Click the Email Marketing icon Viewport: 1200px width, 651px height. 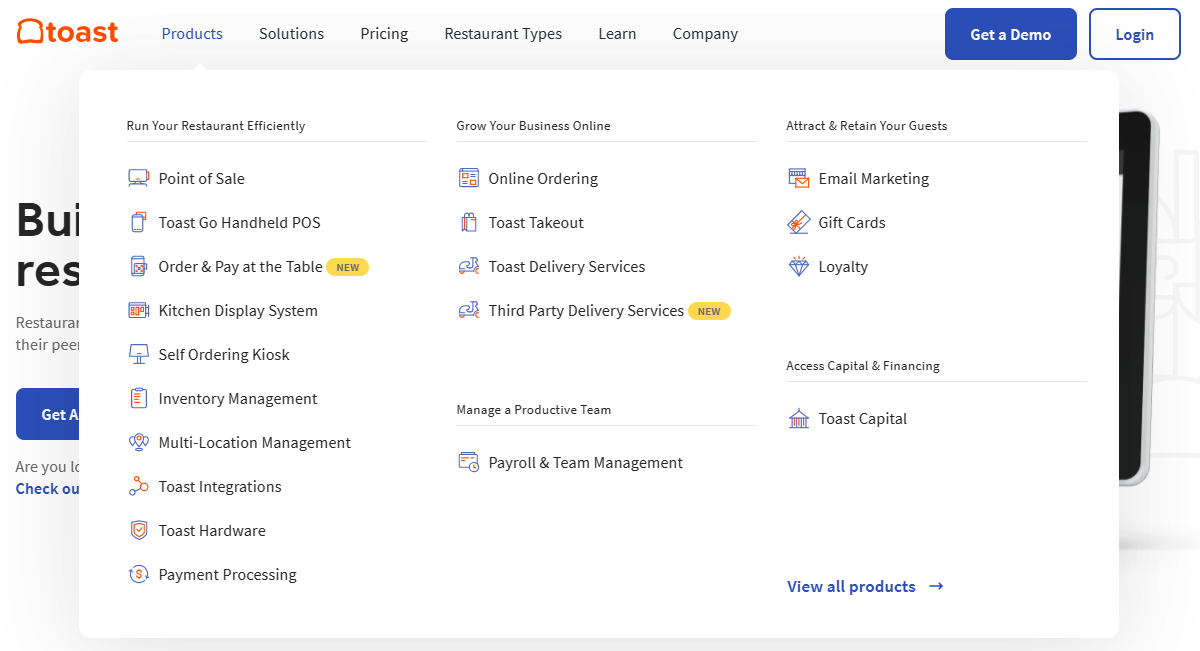point(798,179)
